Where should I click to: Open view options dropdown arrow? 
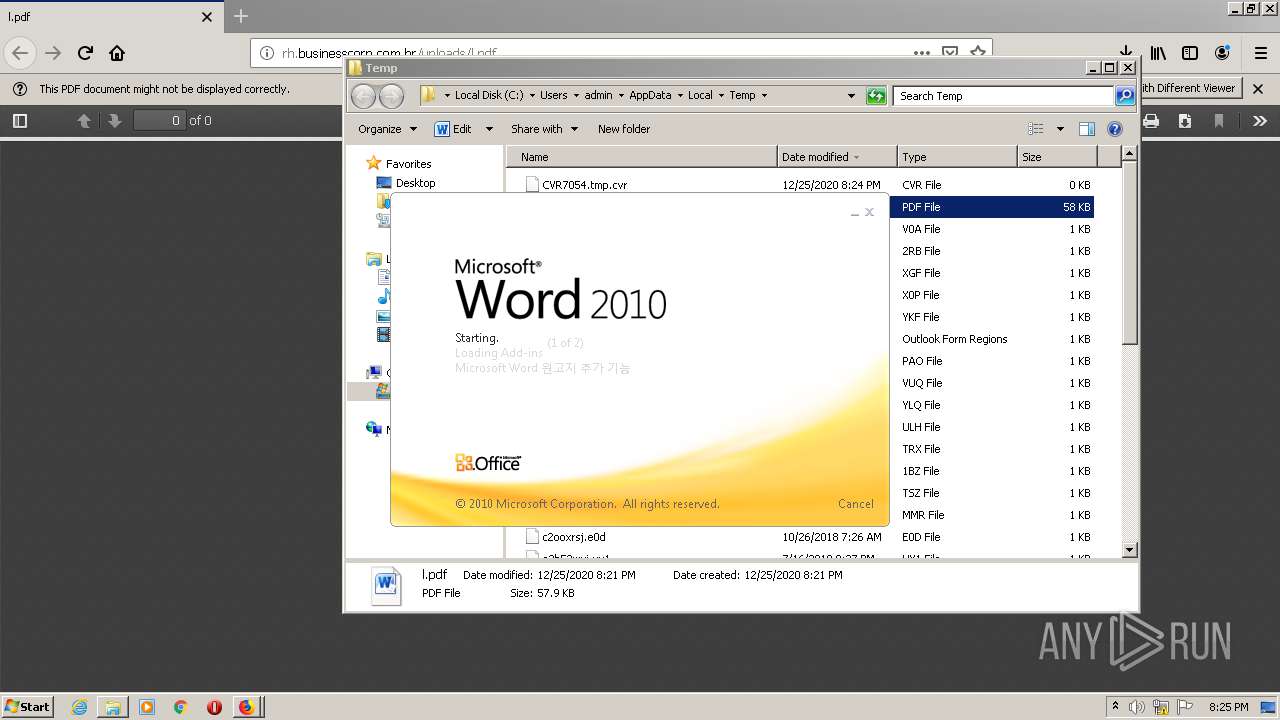(x=1060, y=129)
